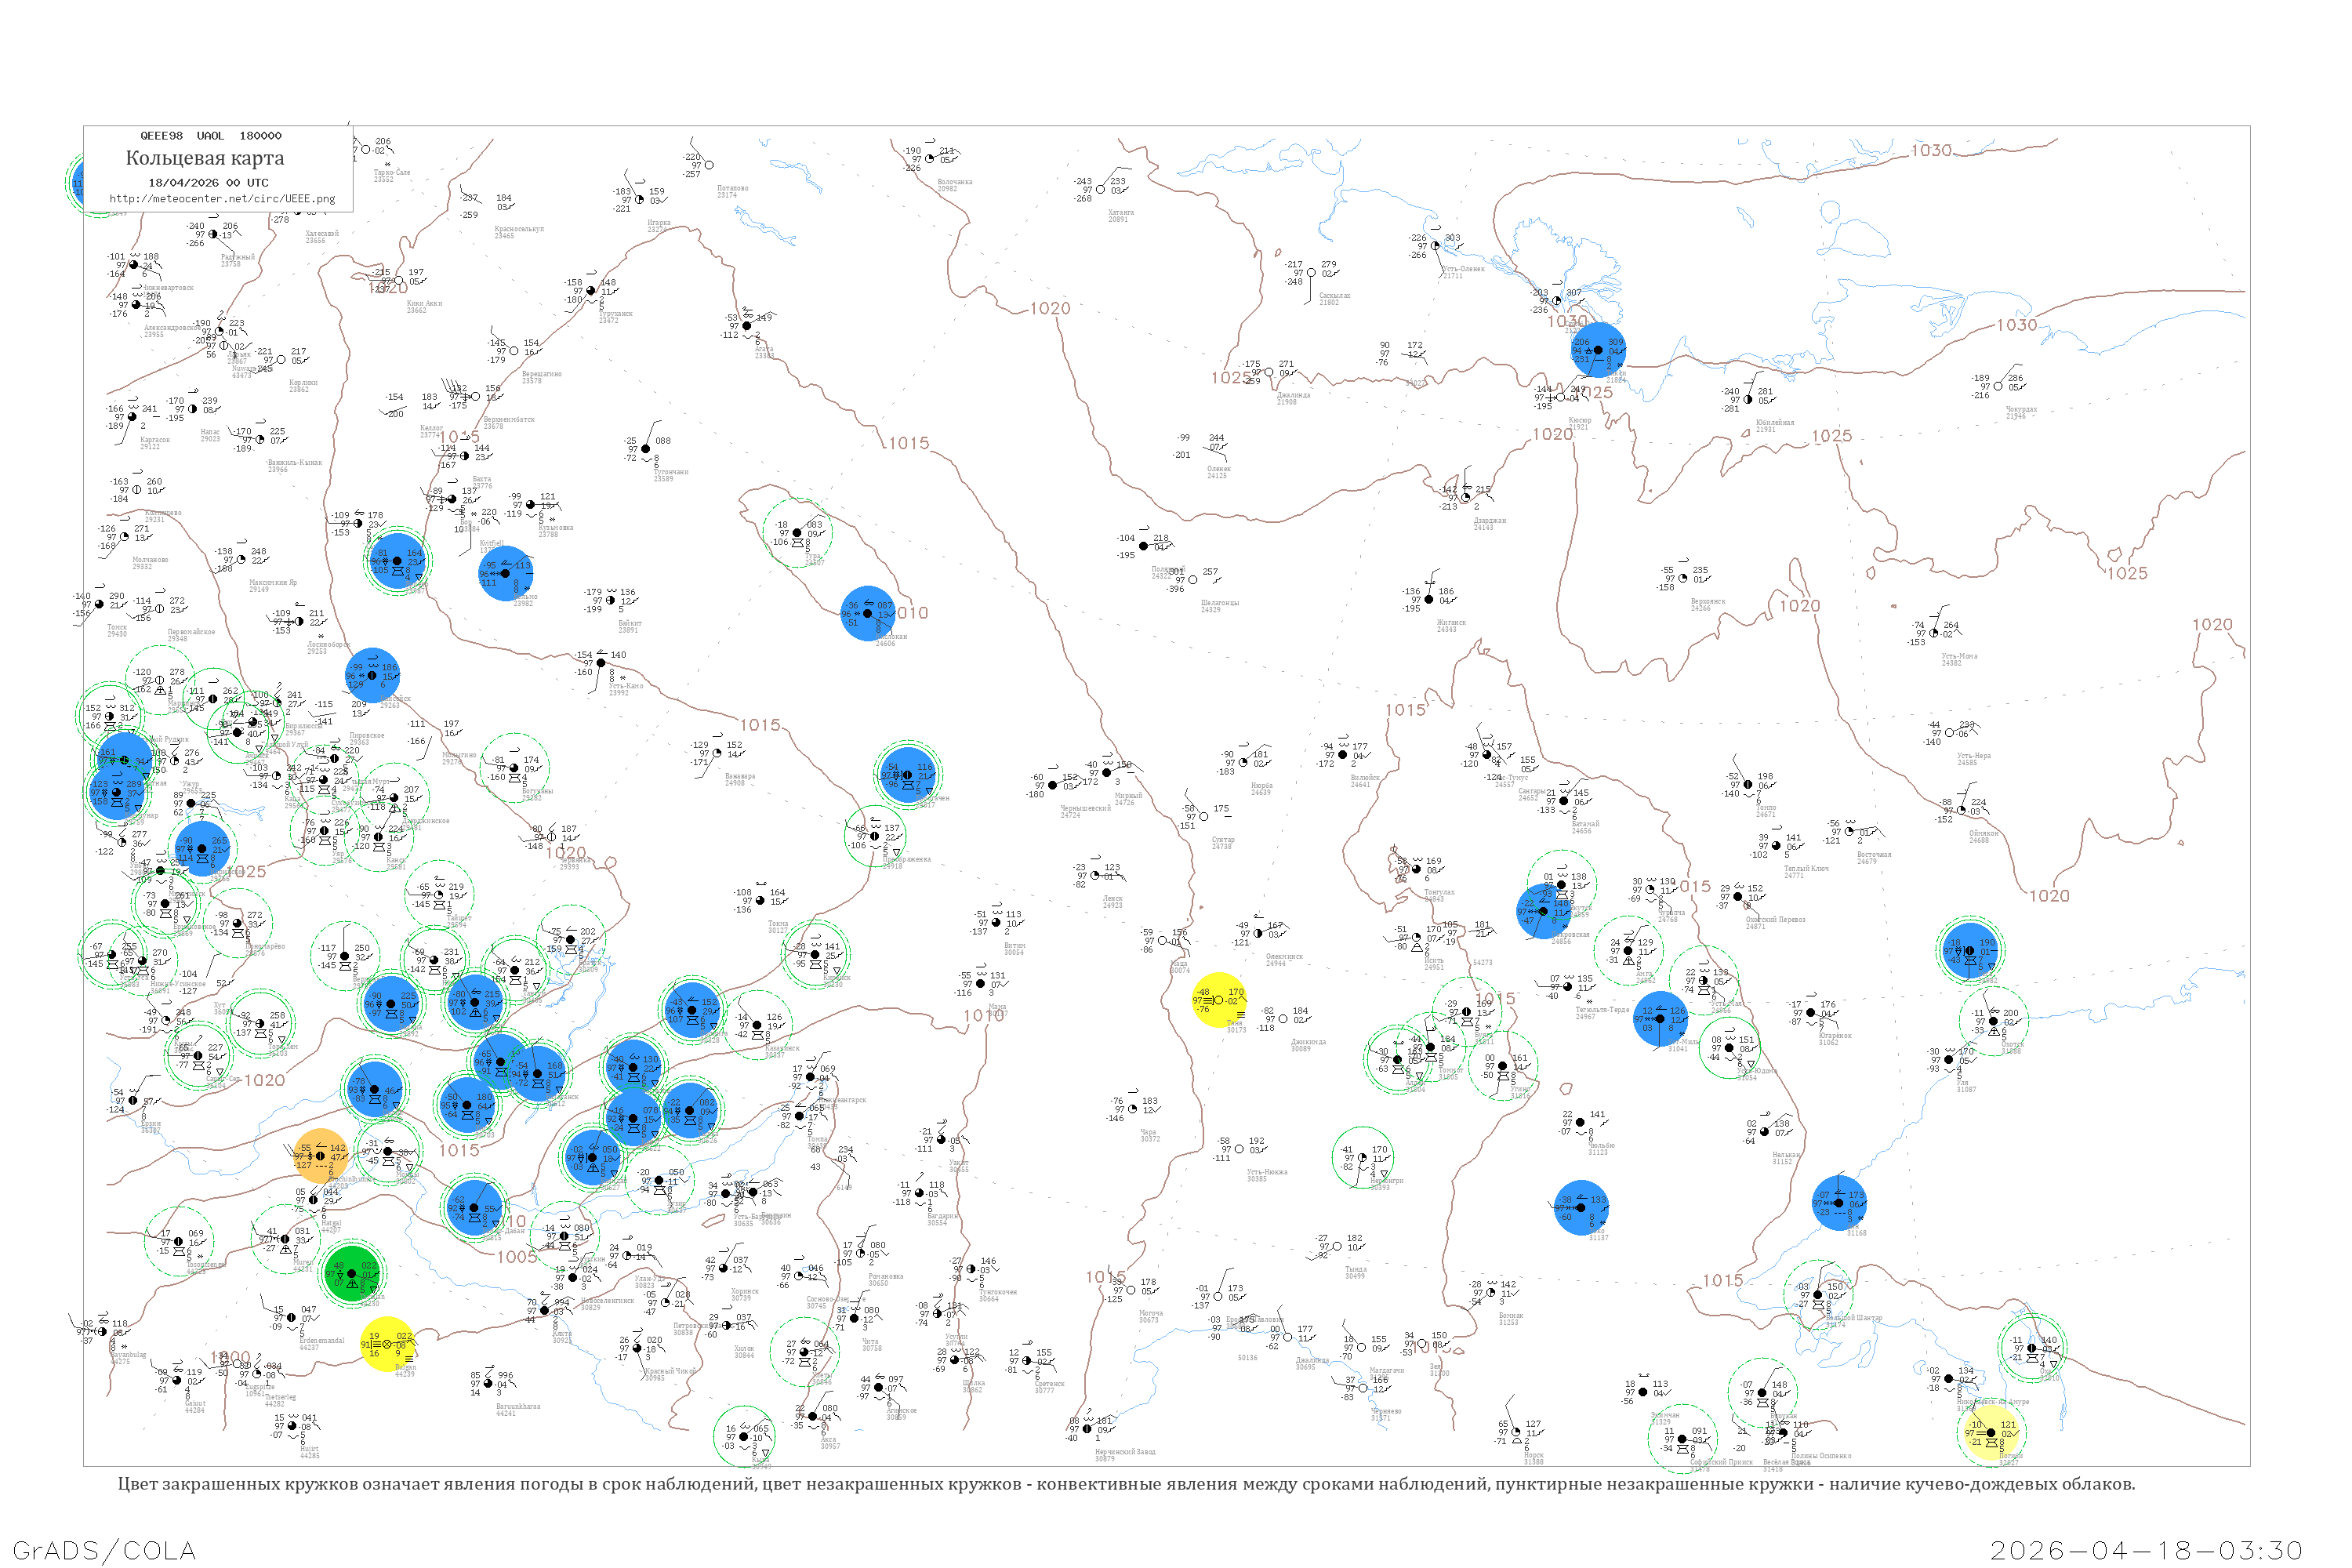Click the yellow fog circle at Bulgan
This screenshot has width=2352, height=1568.
coord(387,1344)
